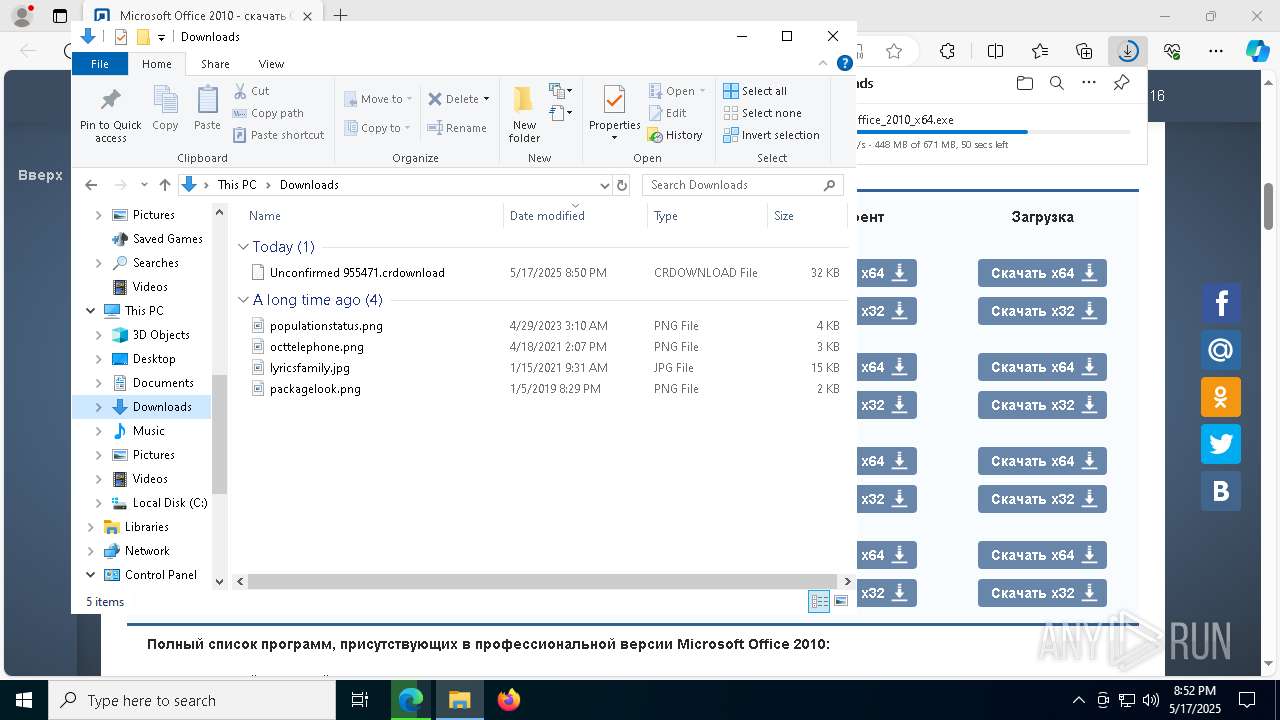1280x720 pixels.
Task: Click the Back arrow in Explorer
Action: click(91, 185)
